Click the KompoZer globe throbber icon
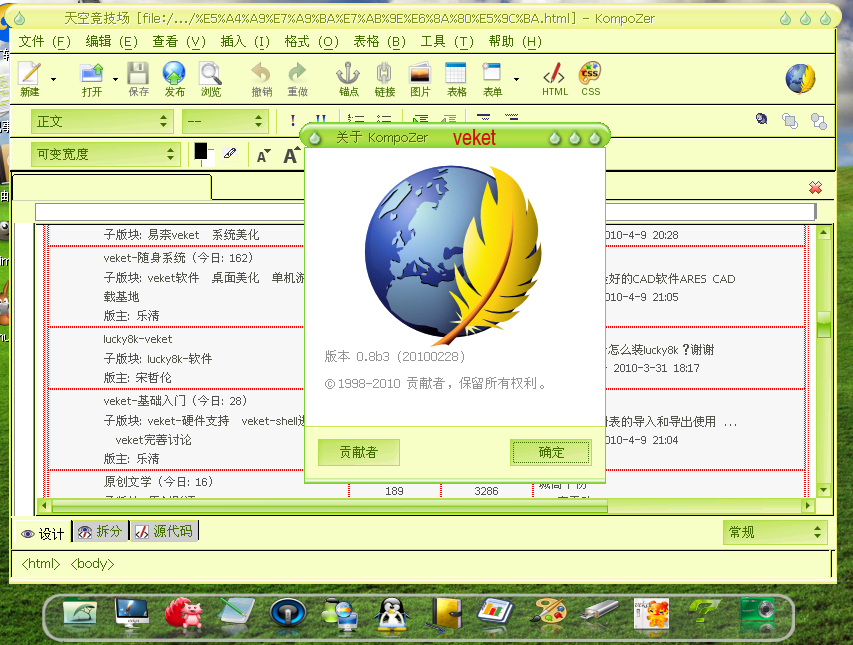The width and height of the screenshot is (853, 645). pos(800,78)
